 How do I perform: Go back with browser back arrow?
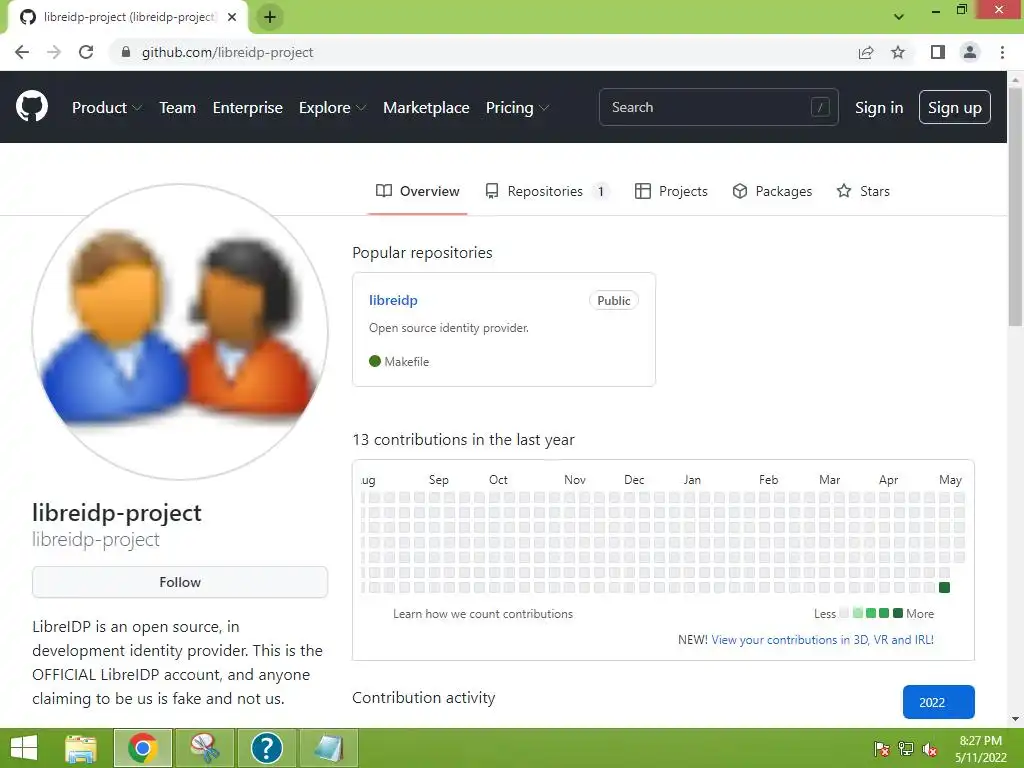(22, 52)
